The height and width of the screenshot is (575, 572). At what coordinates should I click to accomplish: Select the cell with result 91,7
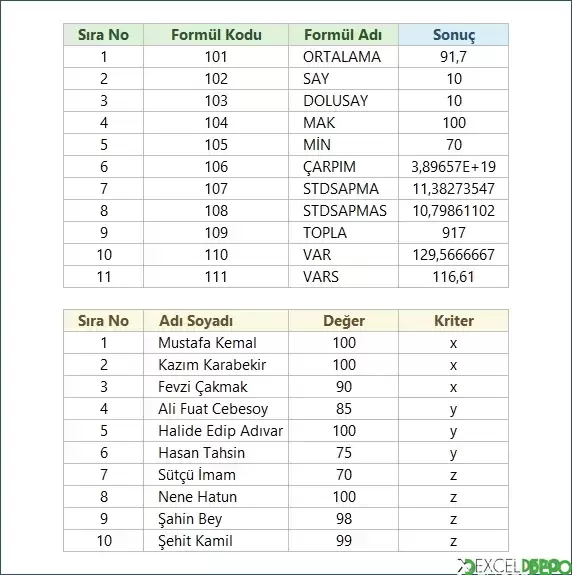(x=454, y=57)
